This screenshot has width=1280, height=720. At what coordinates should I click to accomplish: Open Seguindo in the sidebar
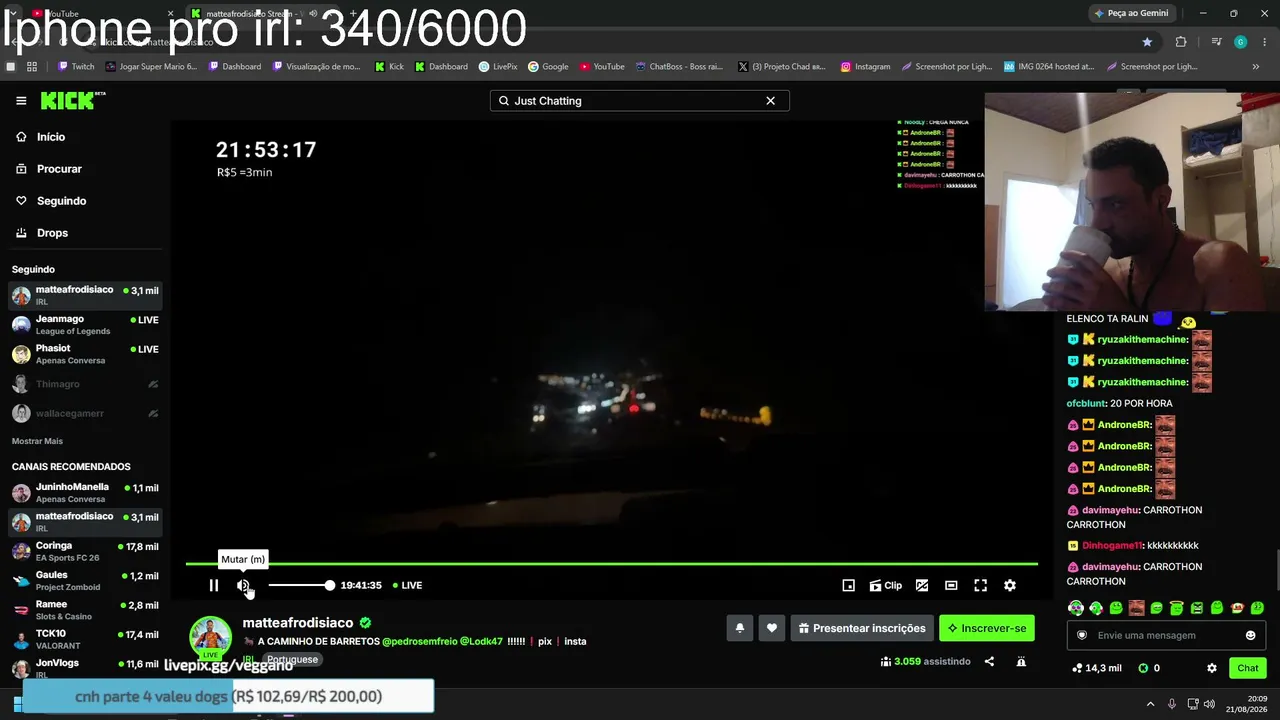coord(61,201)
